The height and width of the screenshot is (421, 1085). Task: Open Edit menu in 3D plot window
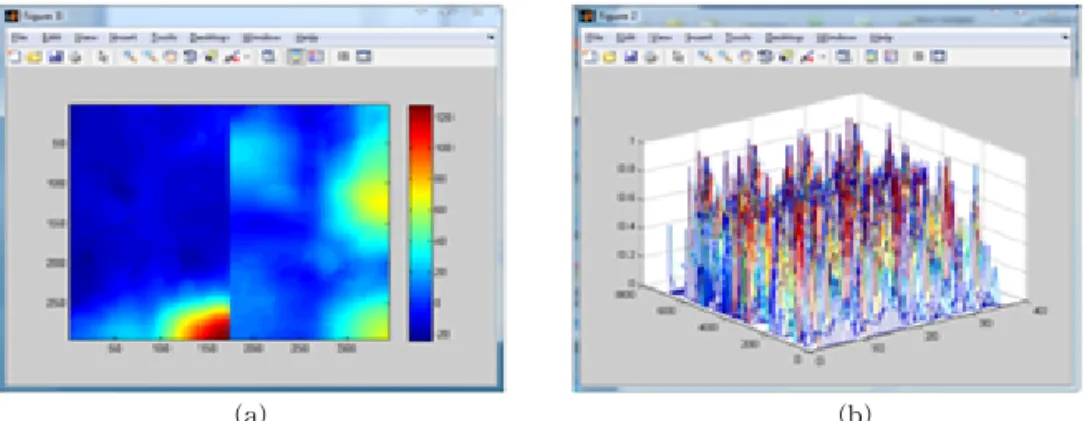tap(626, 37)
